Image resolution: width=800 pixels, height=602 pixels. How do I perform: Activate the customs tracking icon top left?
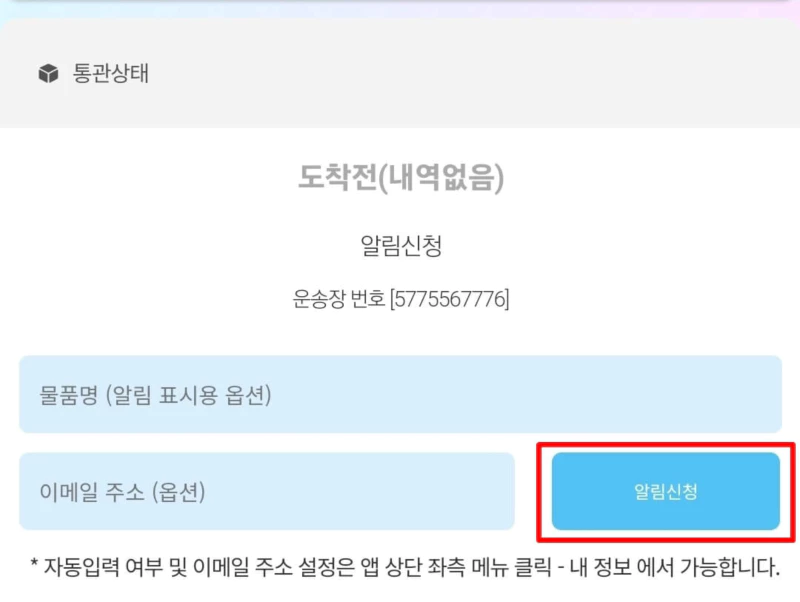[47, 72]
